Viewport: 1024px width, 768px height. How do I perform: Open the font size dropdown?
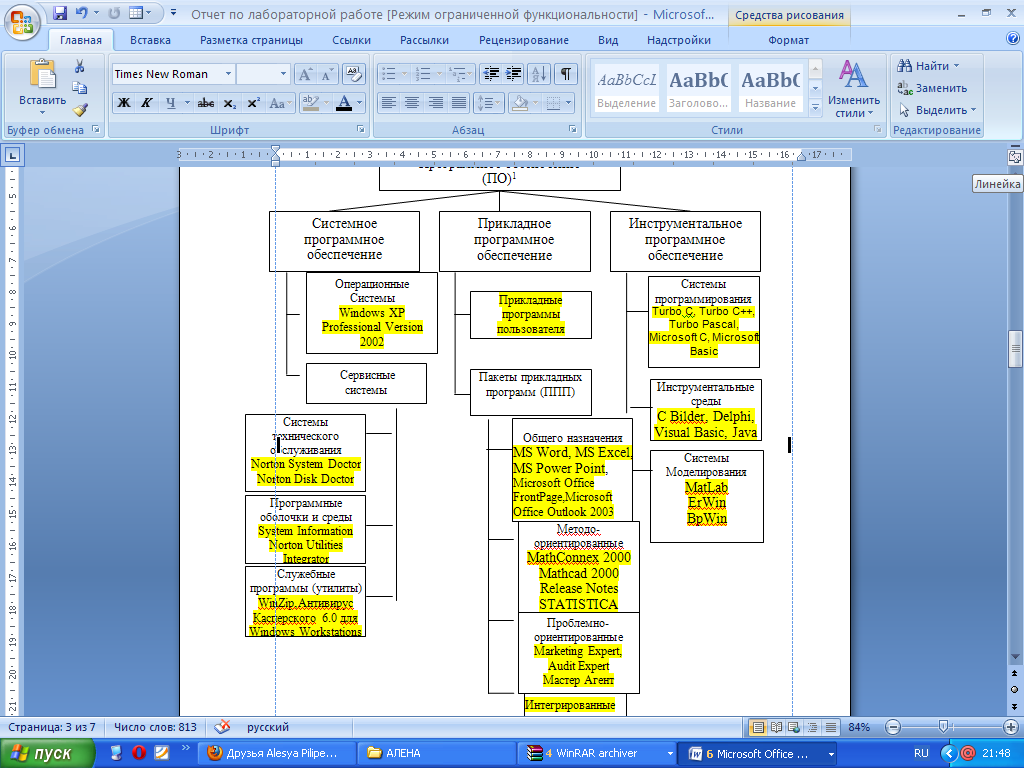click(x=283, y=74)
